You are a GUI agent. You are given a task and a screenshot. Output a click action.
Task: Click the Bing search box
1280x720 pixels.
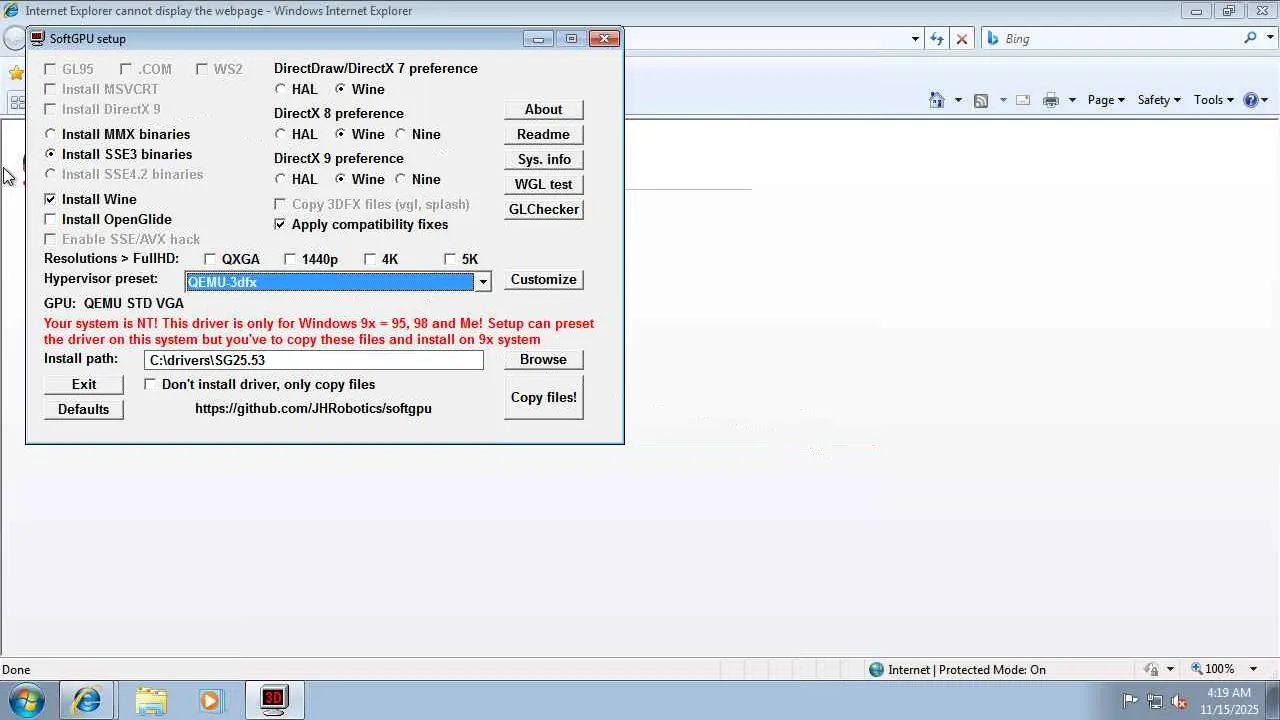1112,39
